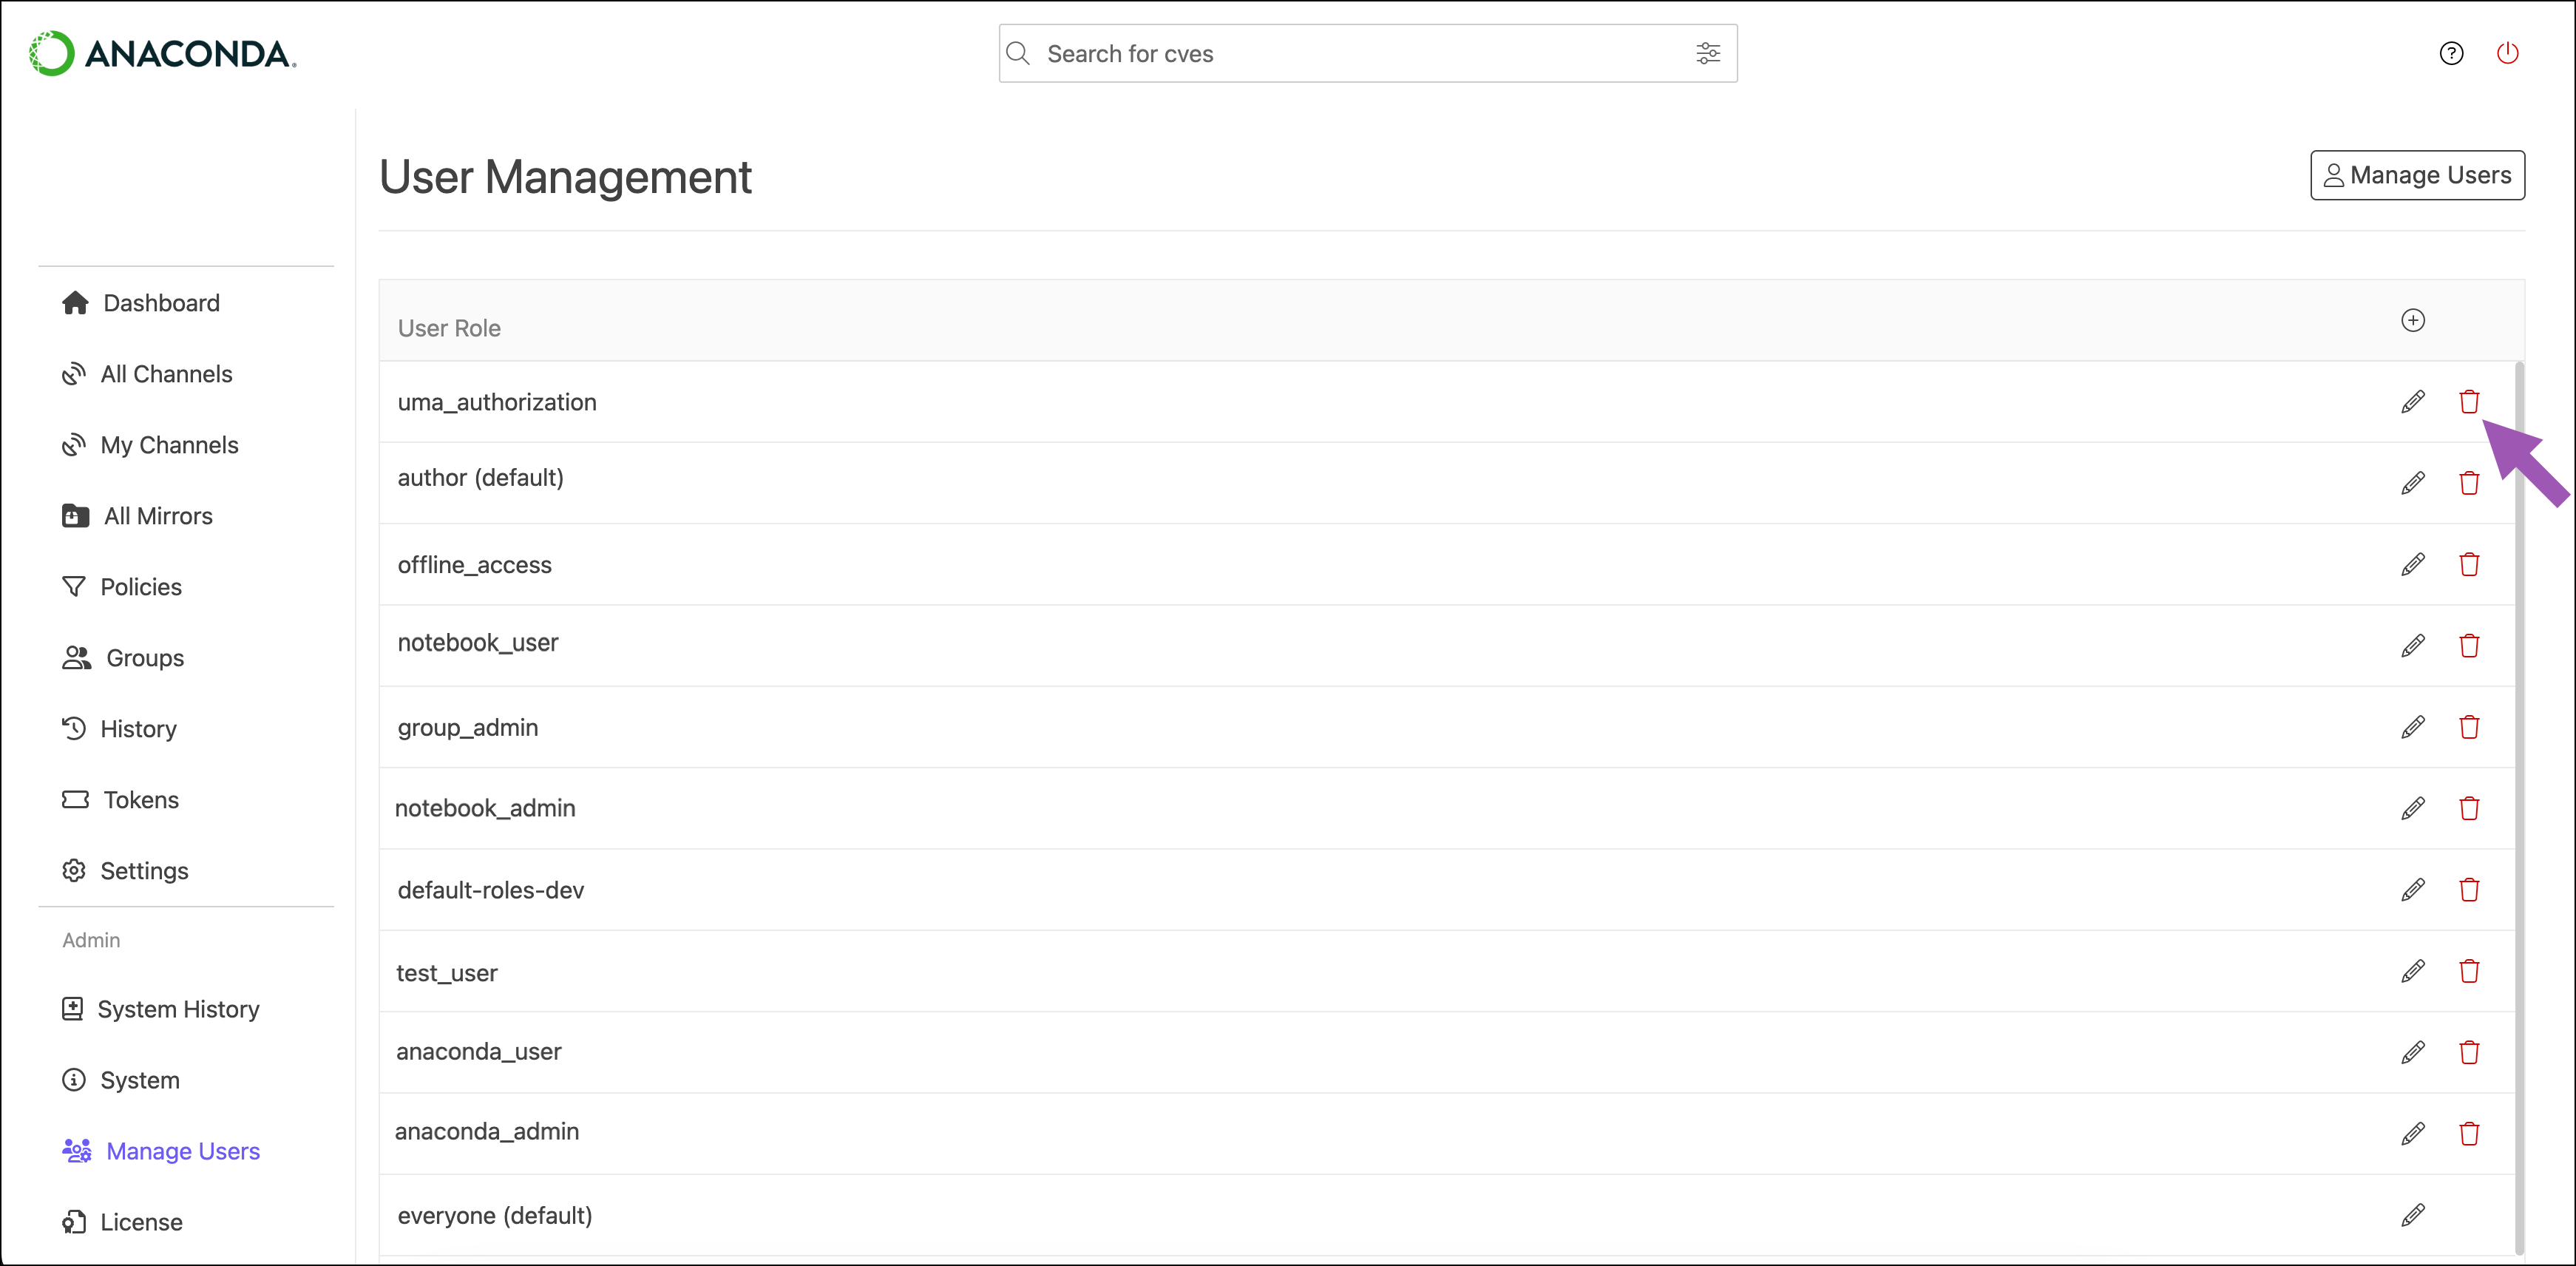Click the Anaconda logo
Screen dimensions: 2576x1266
163,54
